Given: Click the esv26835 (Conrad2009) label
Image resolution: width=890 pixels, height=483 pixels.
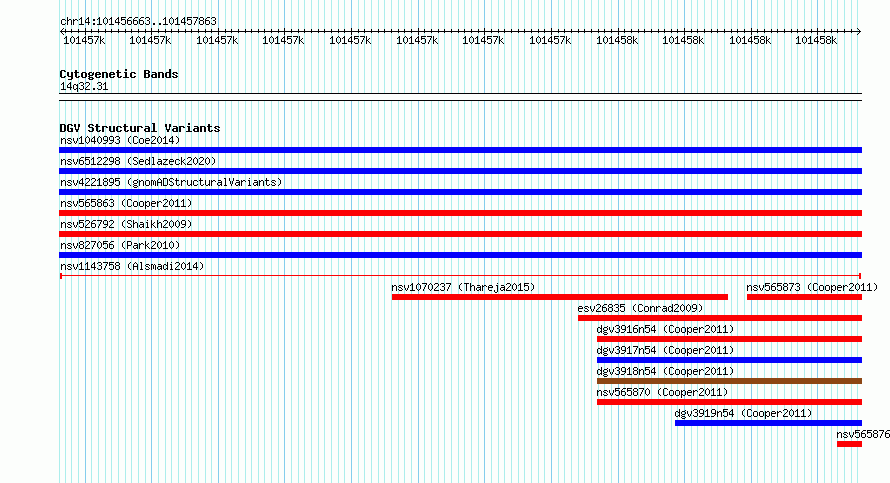Looking at the screenshot, I should (x=640, y=308).
